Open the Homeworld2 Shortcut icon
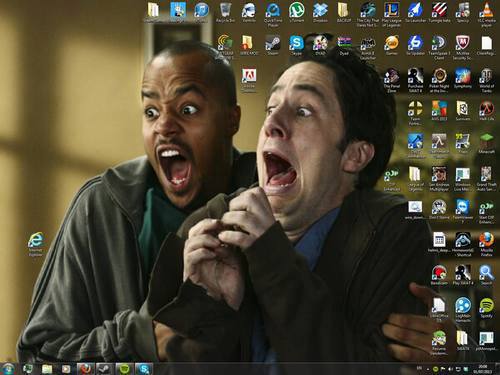The image size is (500, 375). (463, 244)
